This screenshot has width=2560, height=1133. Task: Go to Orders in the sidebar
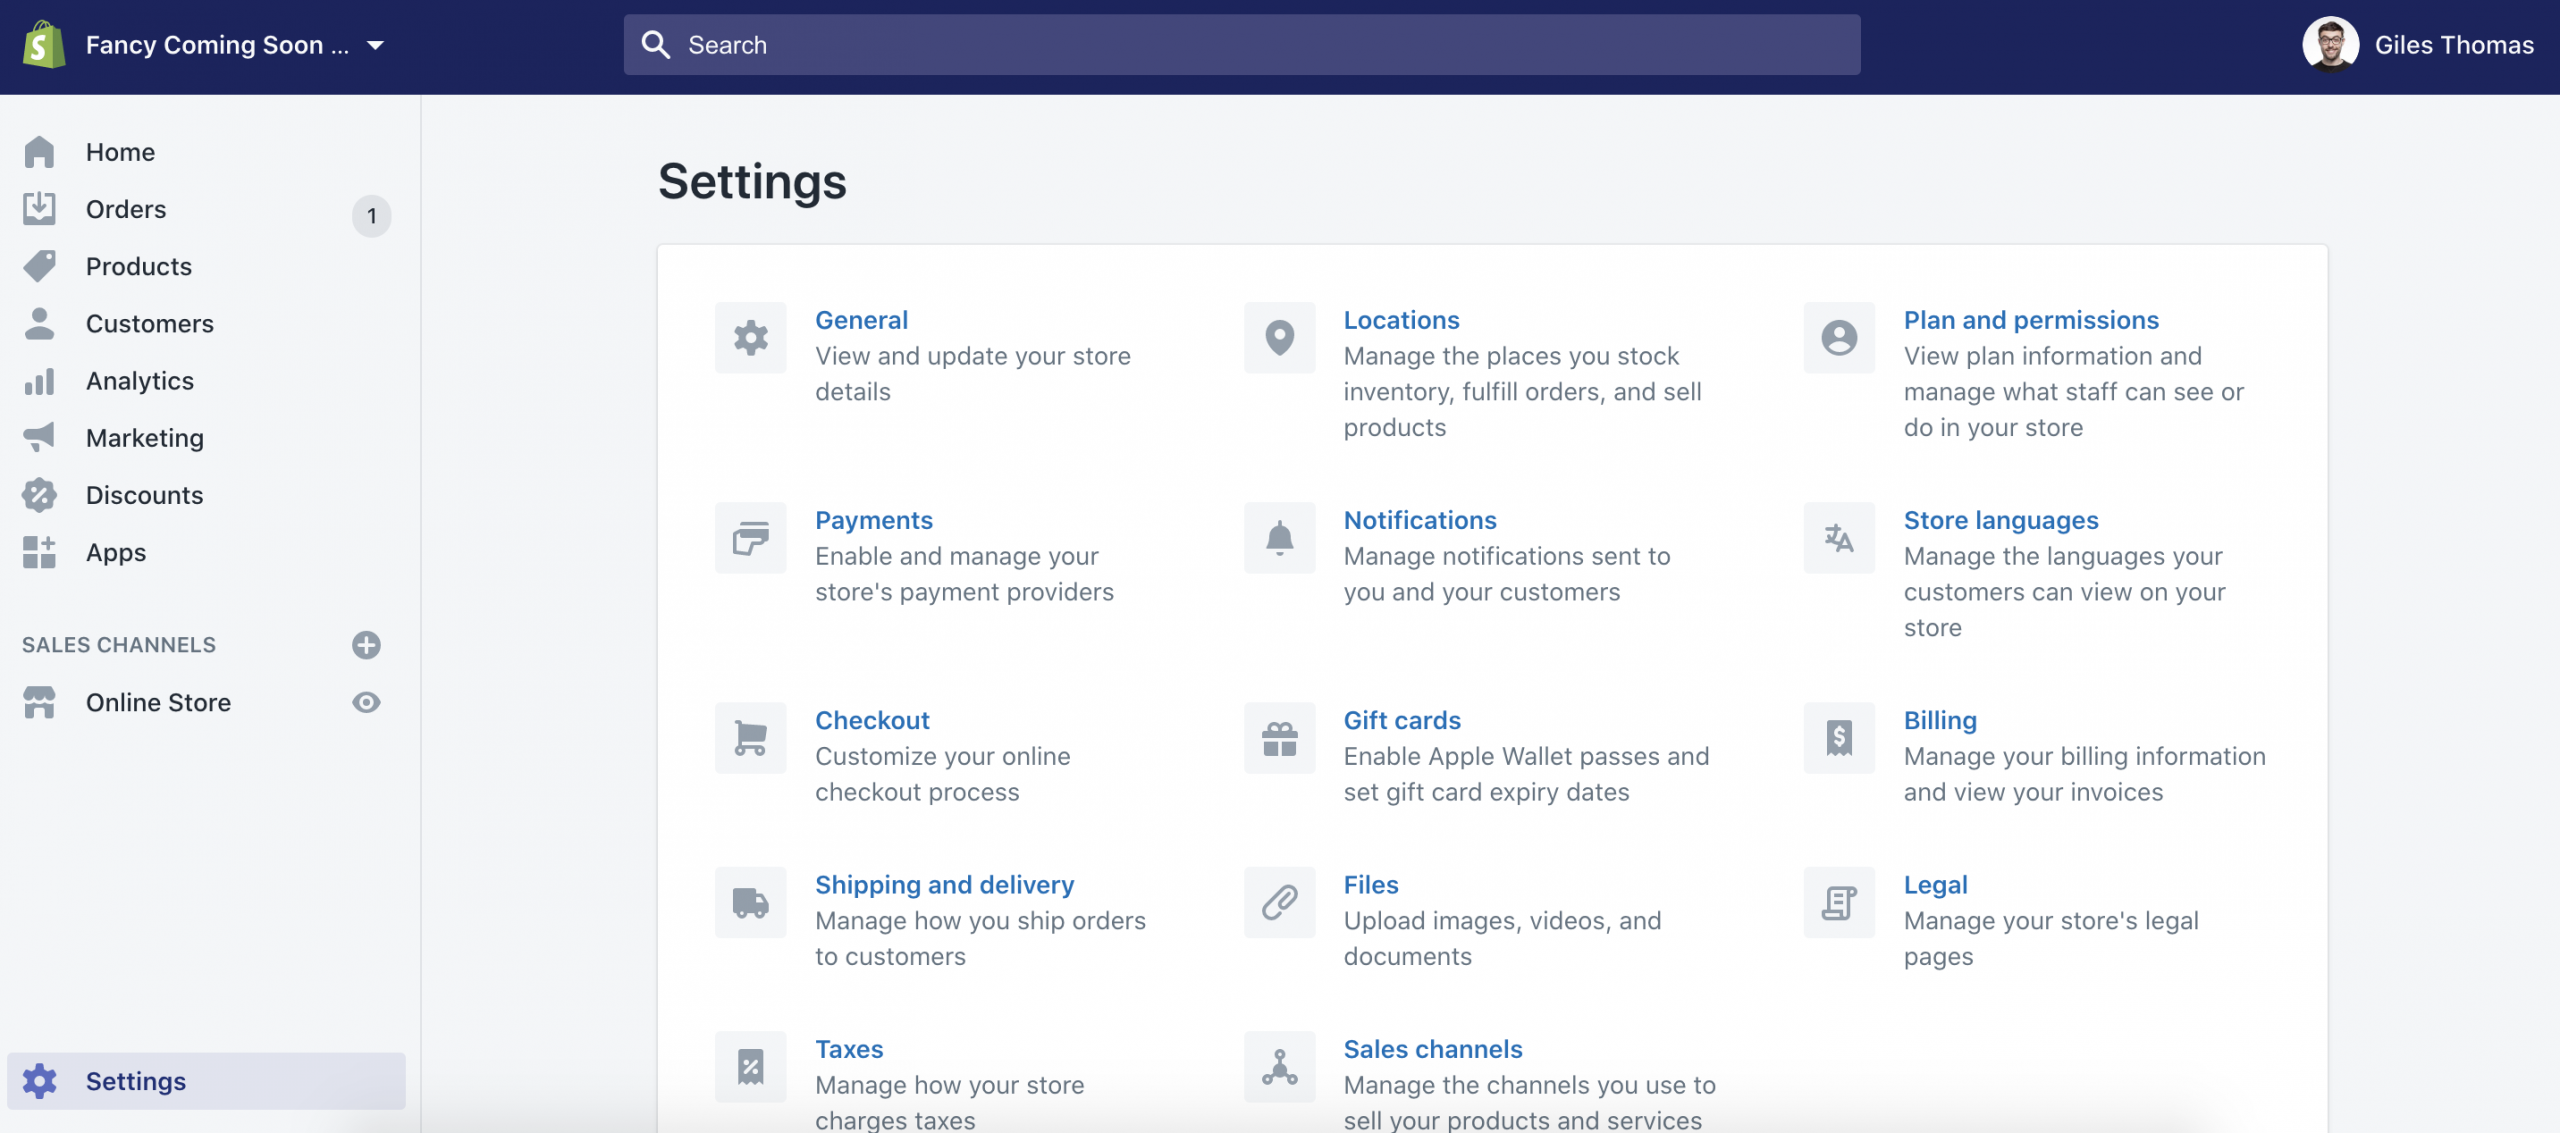click(x=126, y=209)
